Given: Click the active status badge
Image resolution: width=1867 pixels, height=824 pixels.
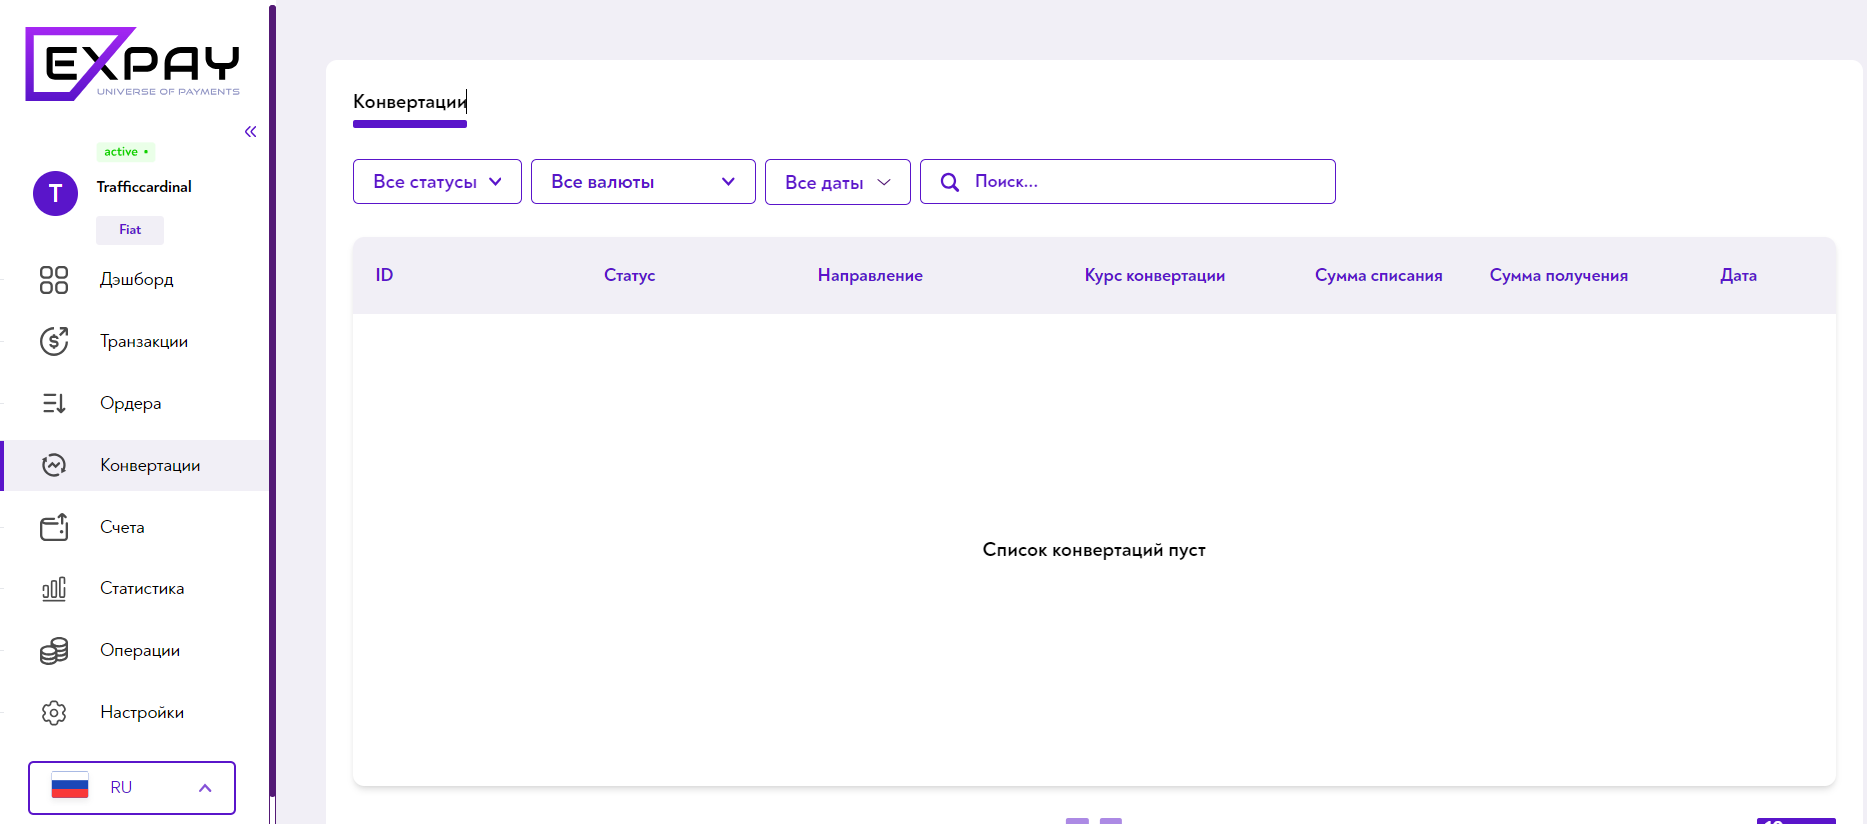Looking at the screenshot, I should pos(126,152).
